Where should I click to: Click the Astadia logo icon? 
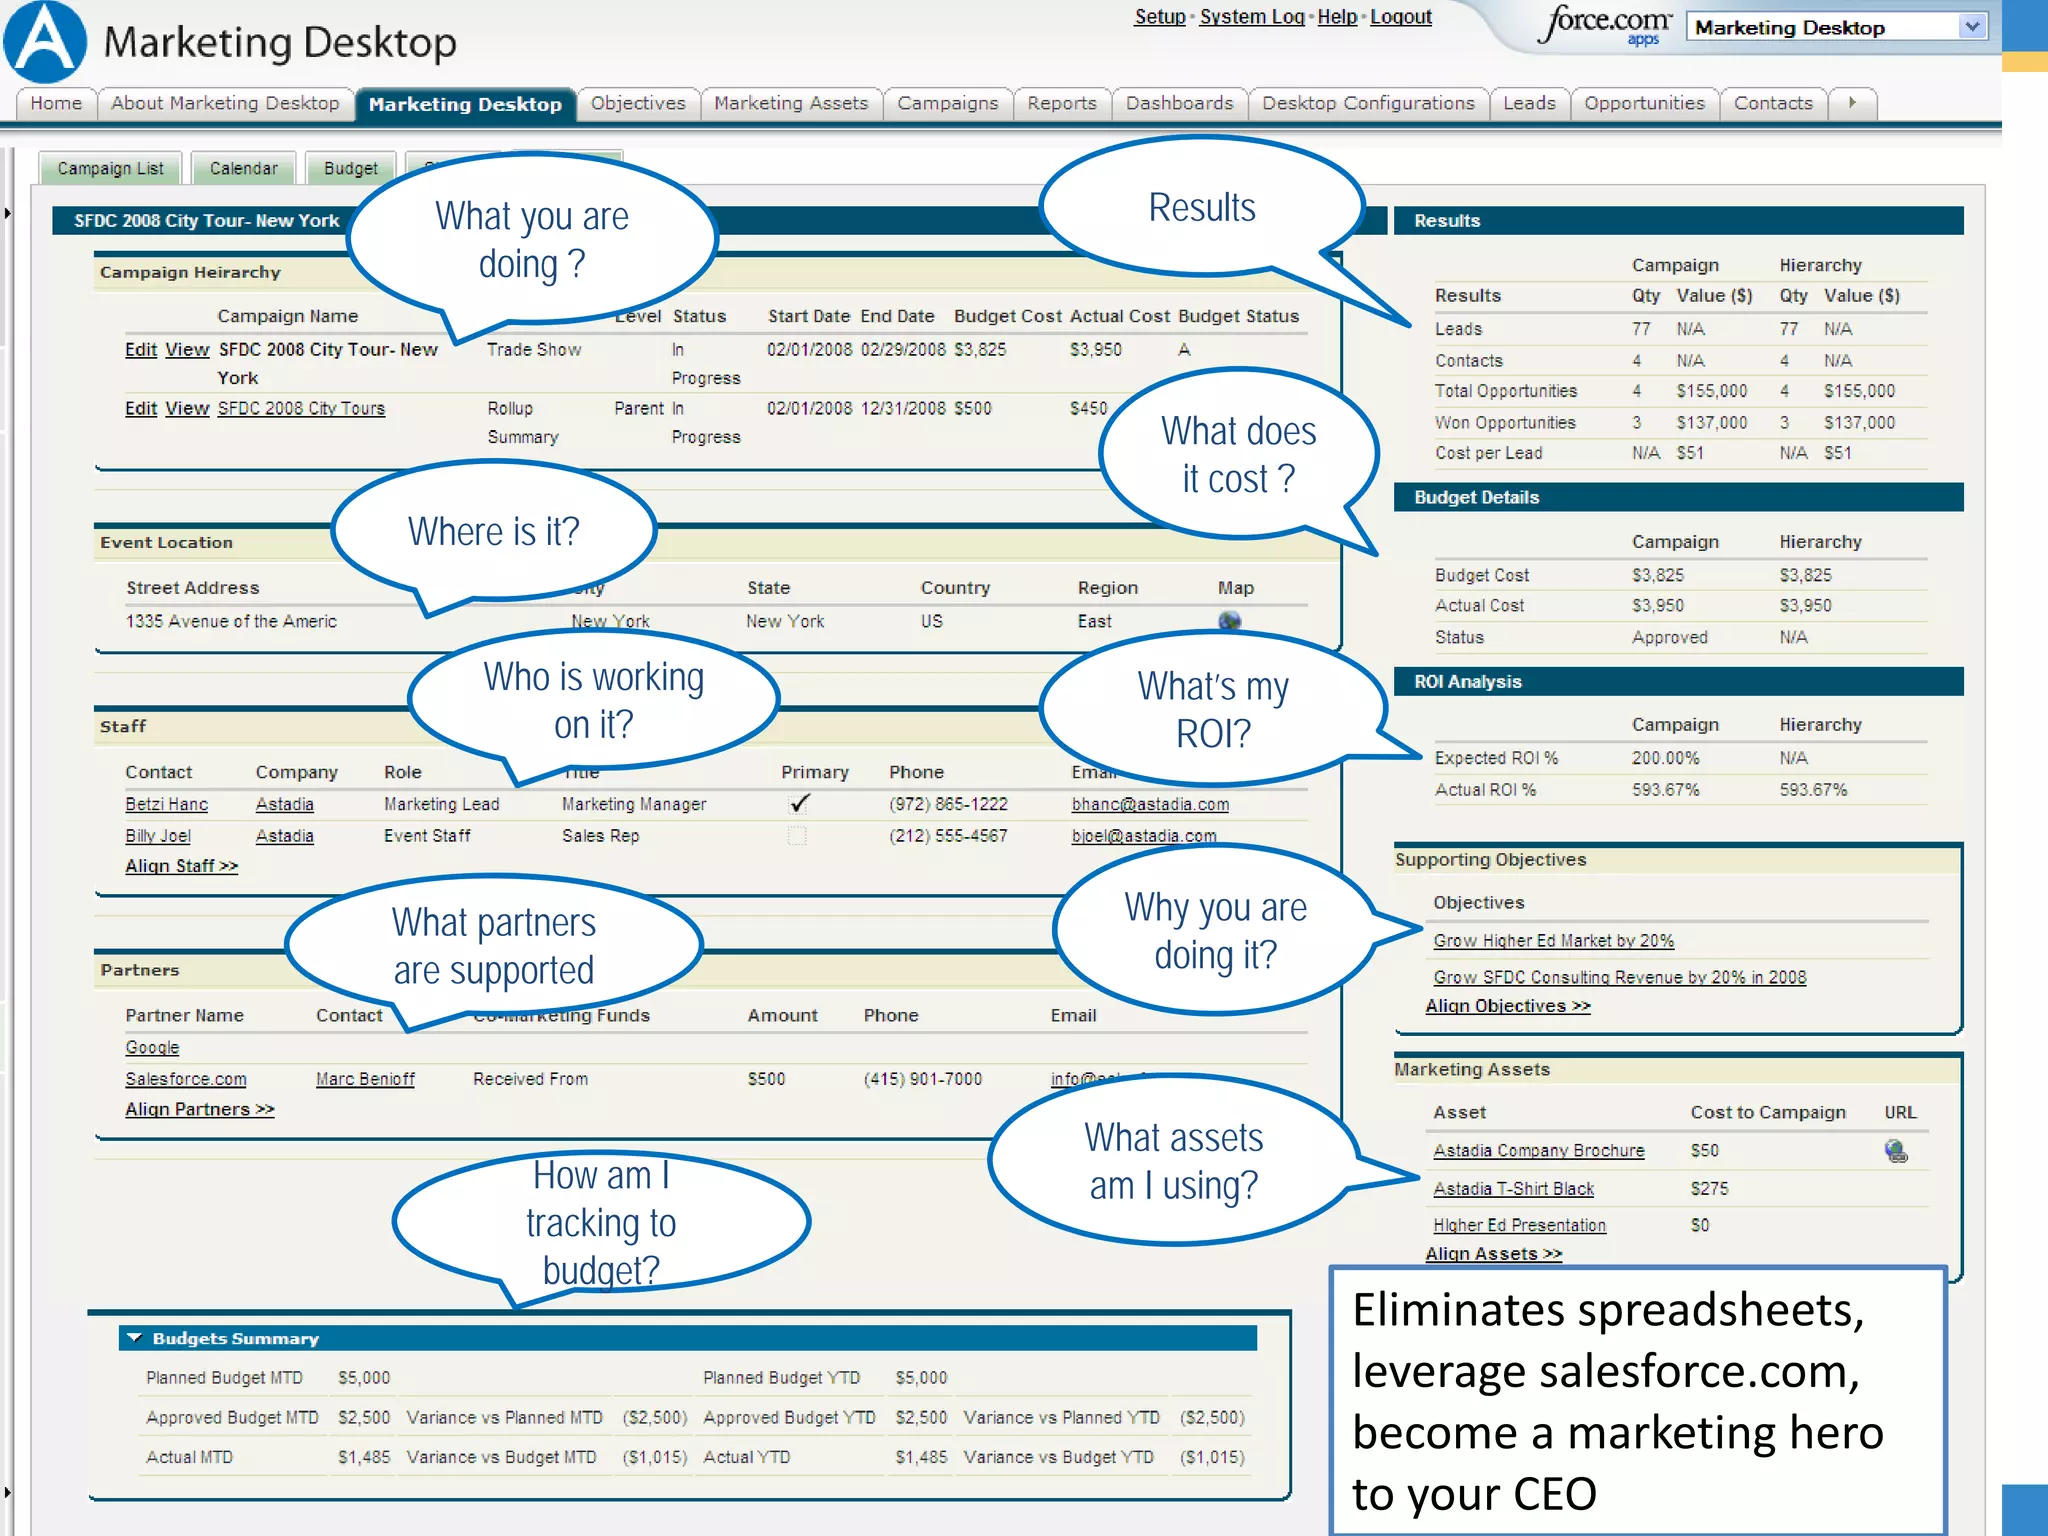[45, 42]
